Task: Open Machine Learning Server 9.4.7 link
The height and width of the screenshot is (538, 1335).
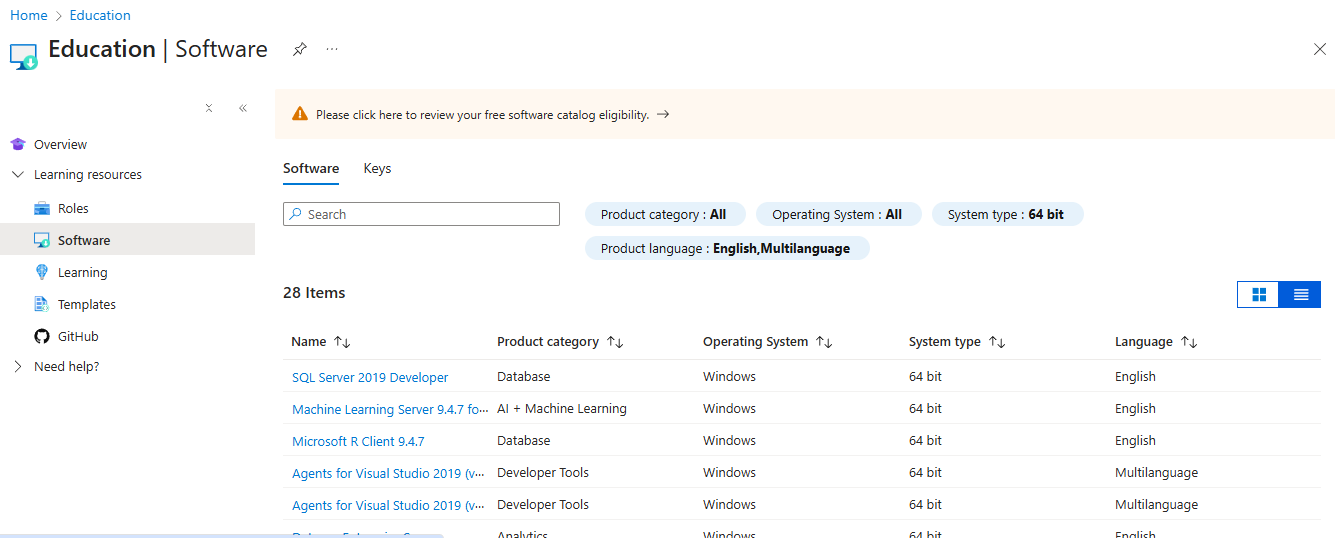Action: 390,409
